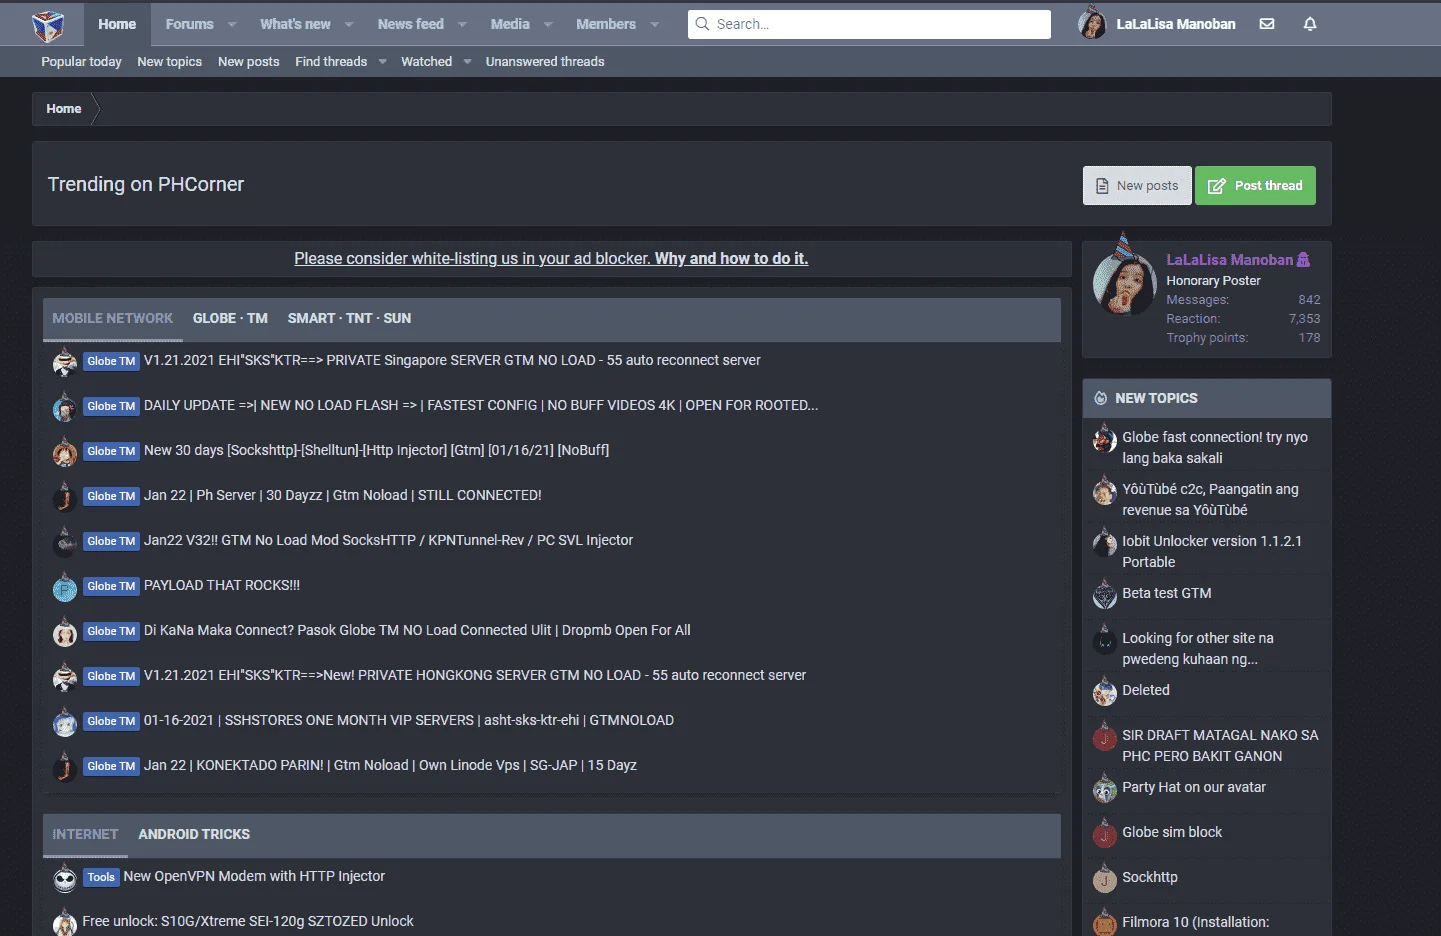Open PAYLOAD THAT ROCKS!!! thread title
This screenshot has width=1441, height=936.
(x=222, y=585)
